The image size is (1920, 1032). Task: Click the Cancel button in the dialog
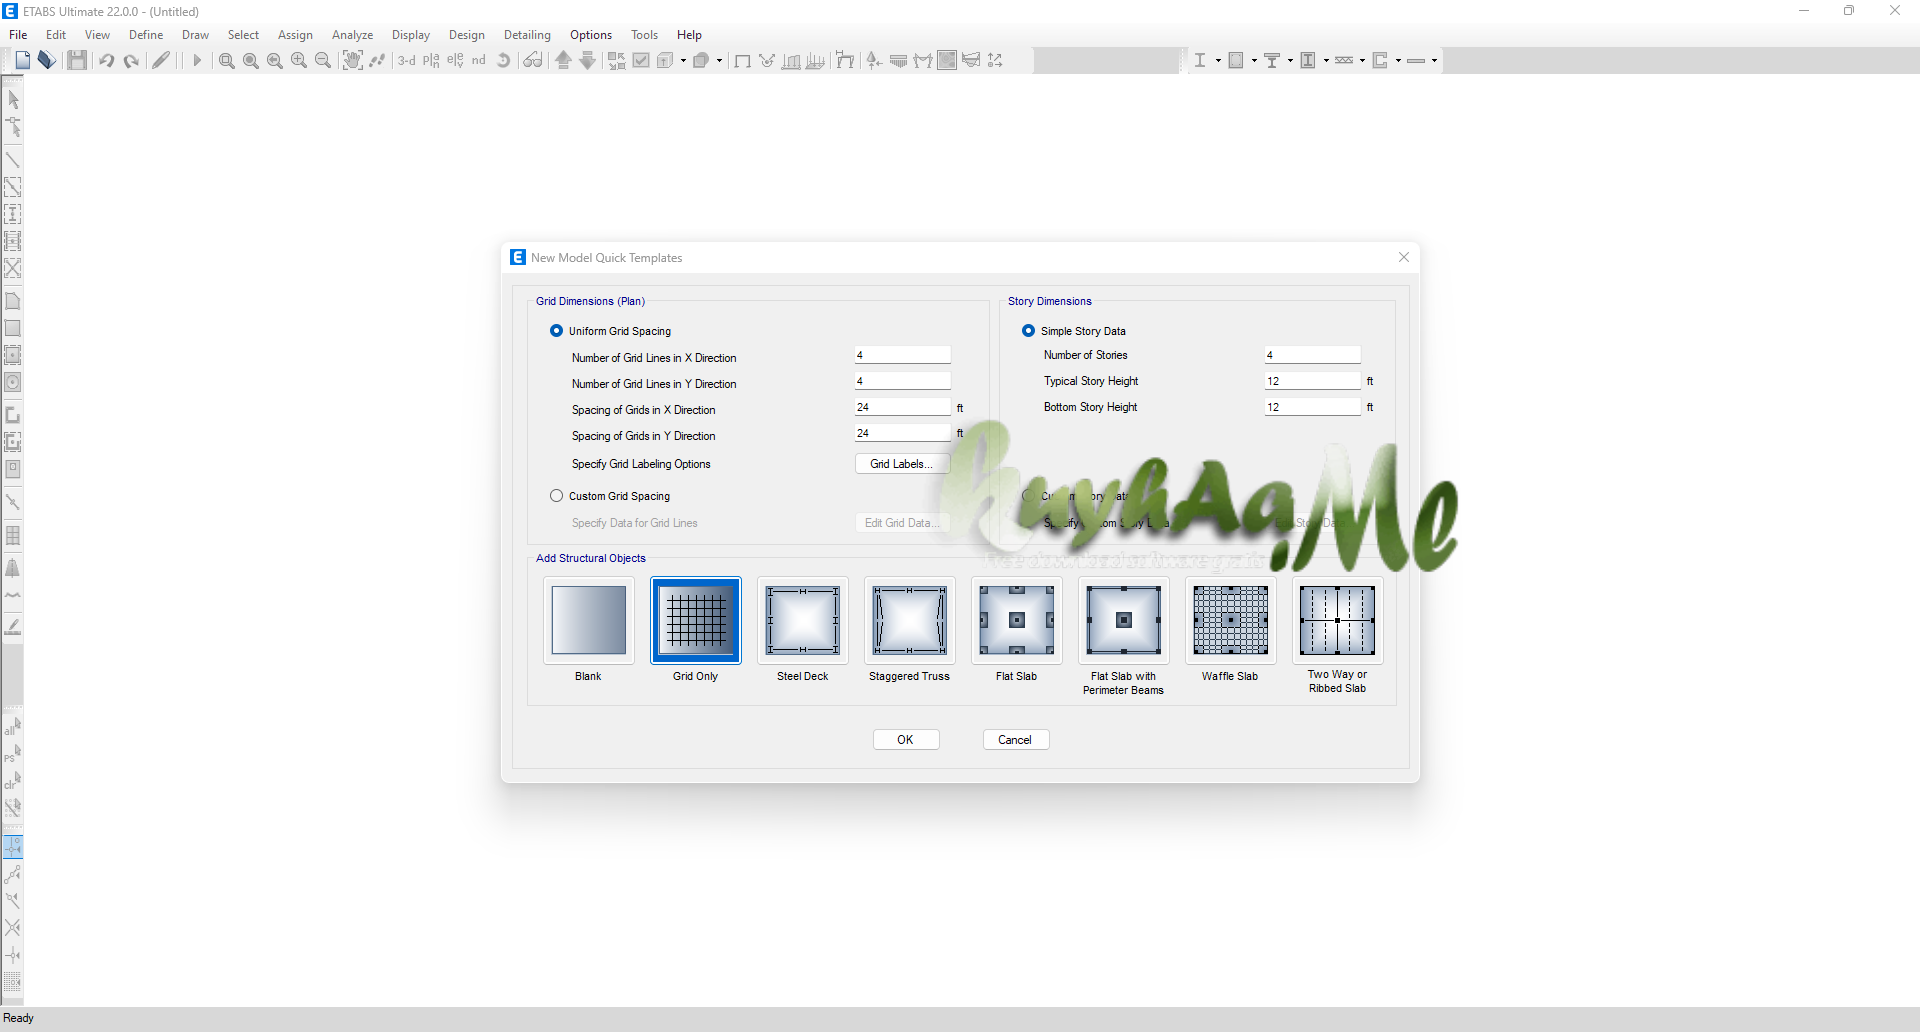[x=1015, y=740]
